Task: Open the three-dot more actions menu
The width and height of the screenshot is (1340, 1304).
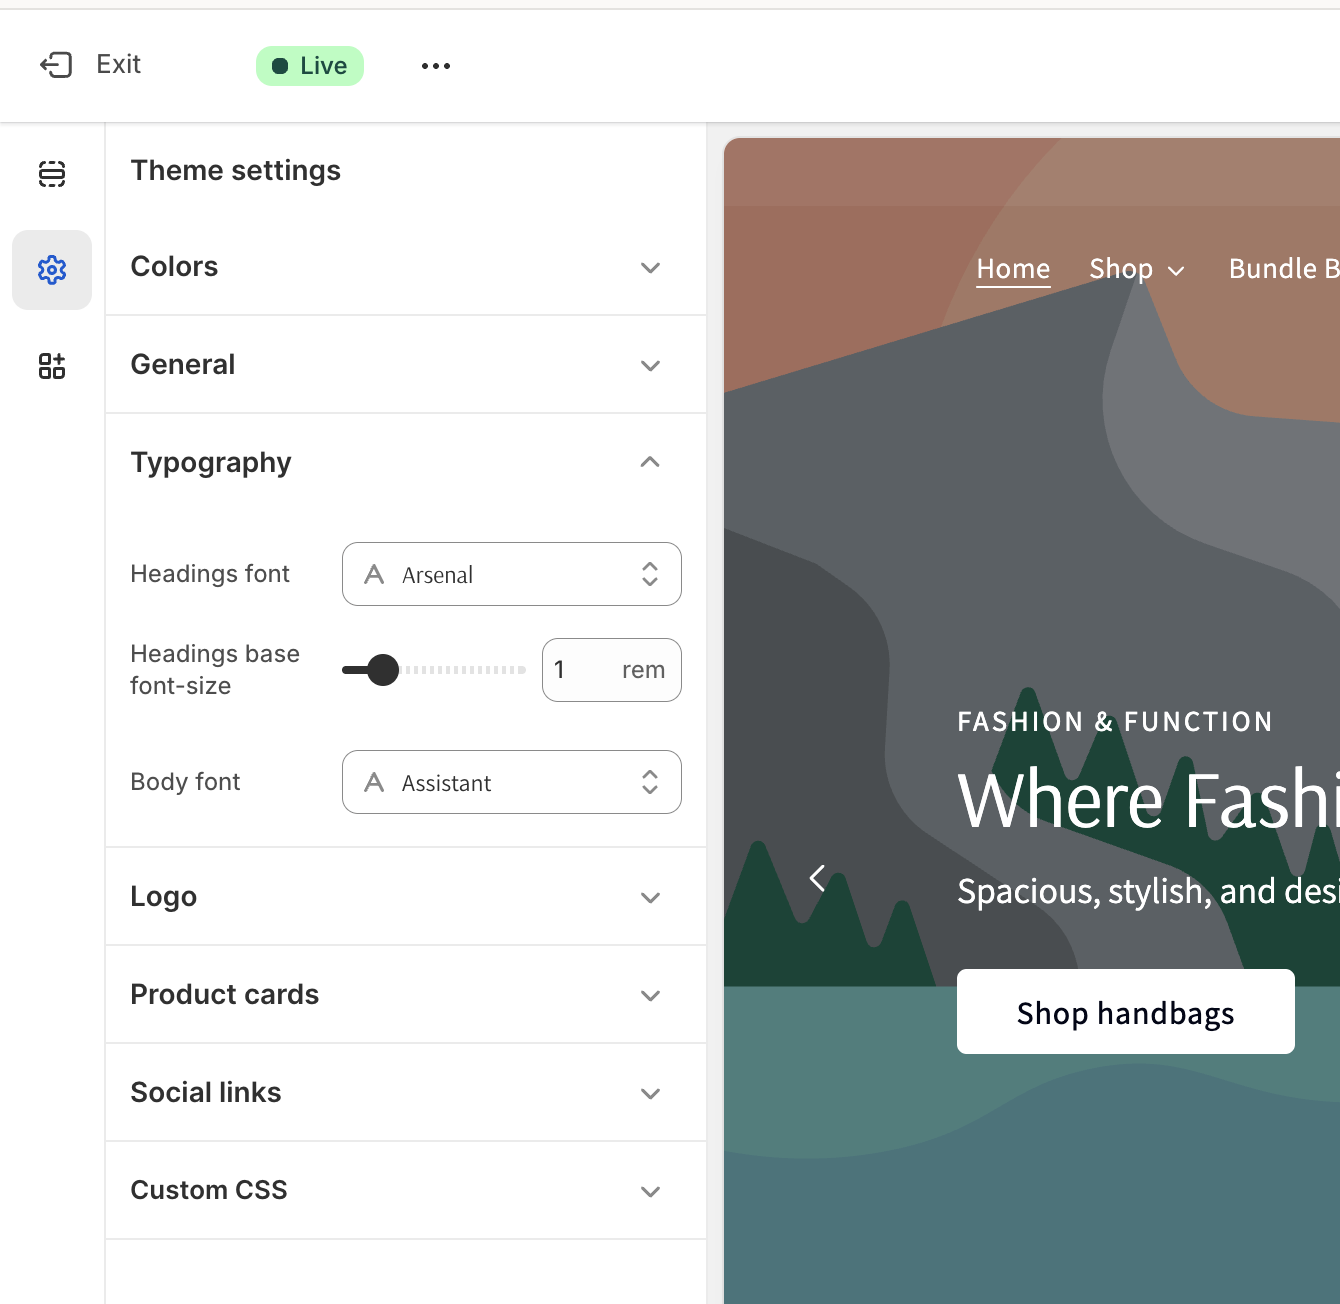Action: pyautogui.click(x=436, y=66)
